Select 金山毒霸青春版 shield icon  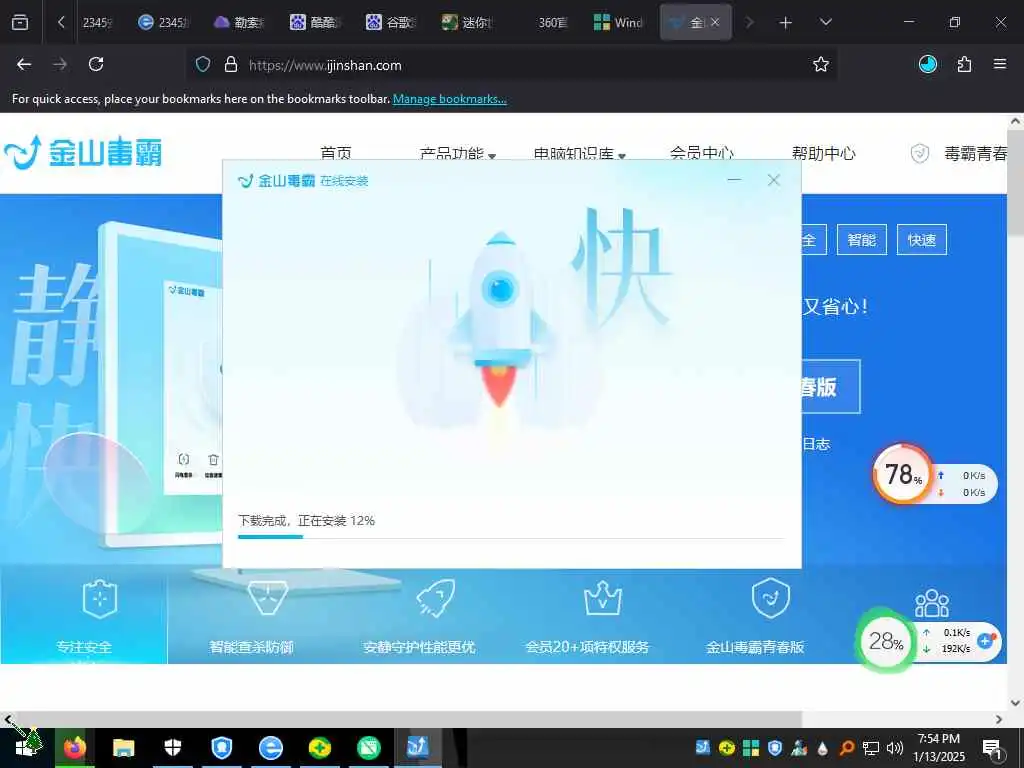point(771,598)
